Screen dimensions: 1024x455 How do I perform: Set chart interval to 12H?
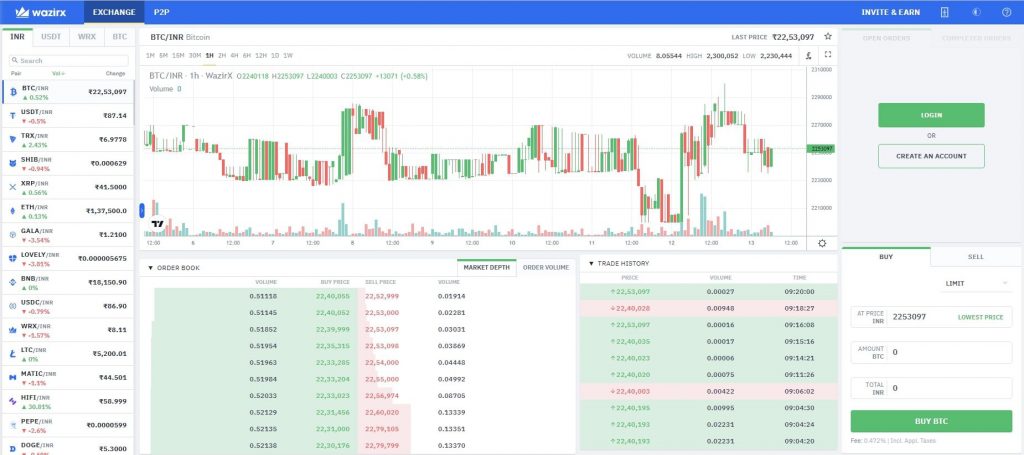[261, 55]
